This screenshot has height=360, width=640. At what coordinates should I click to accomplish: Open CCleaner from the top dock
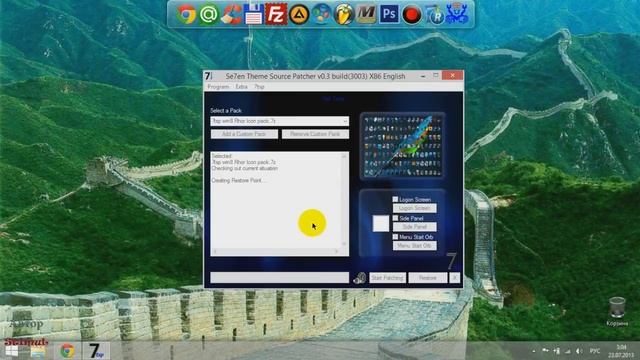(231, 15)
